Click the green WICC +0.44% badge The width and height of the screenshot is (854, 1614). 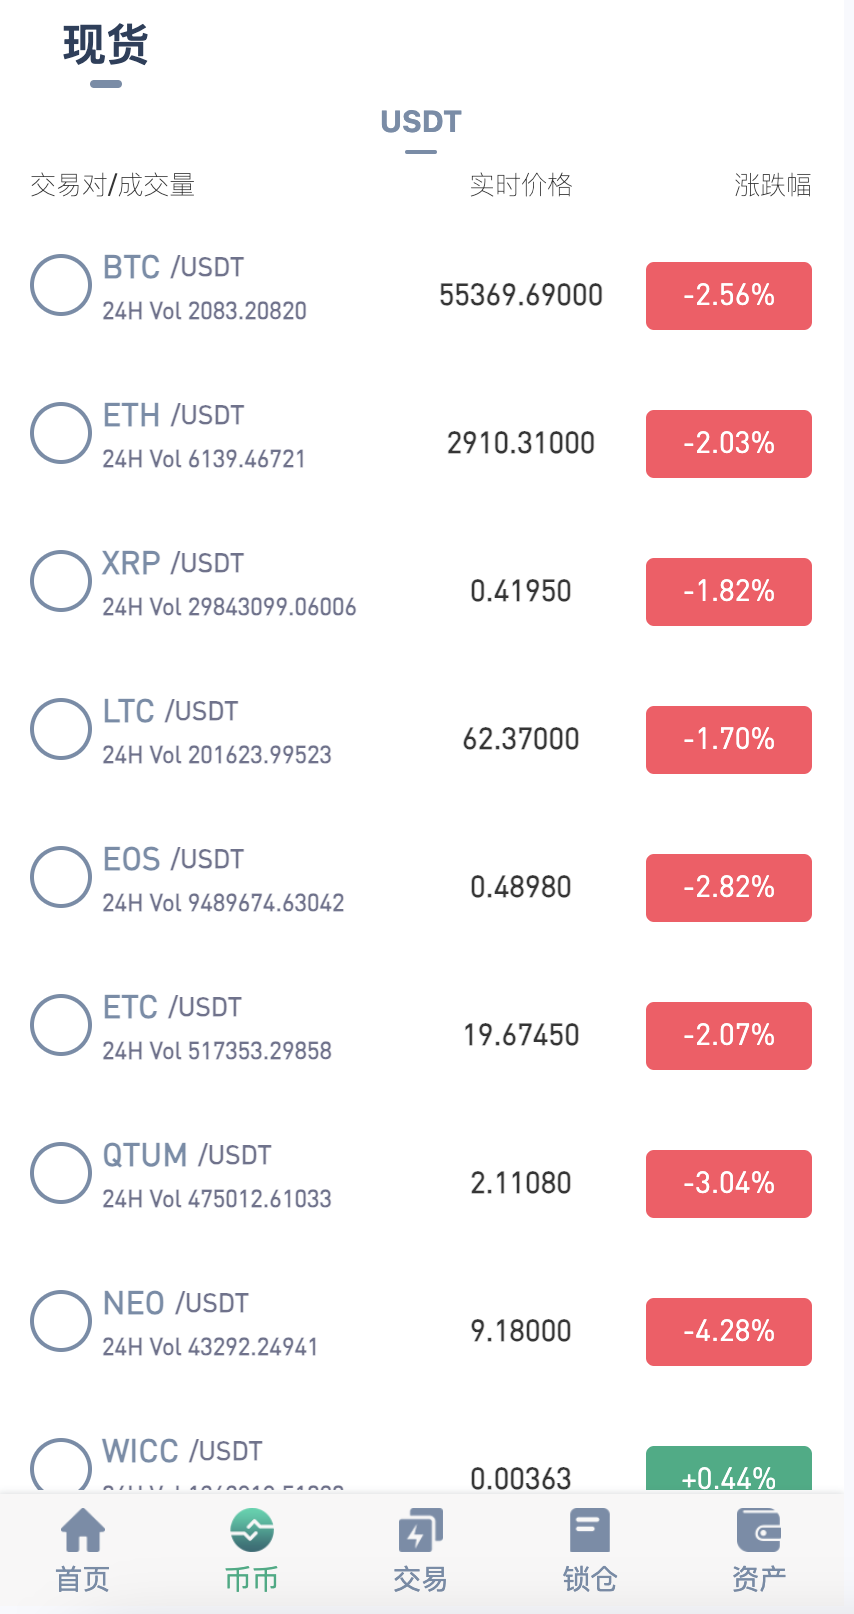[729, 1469]
